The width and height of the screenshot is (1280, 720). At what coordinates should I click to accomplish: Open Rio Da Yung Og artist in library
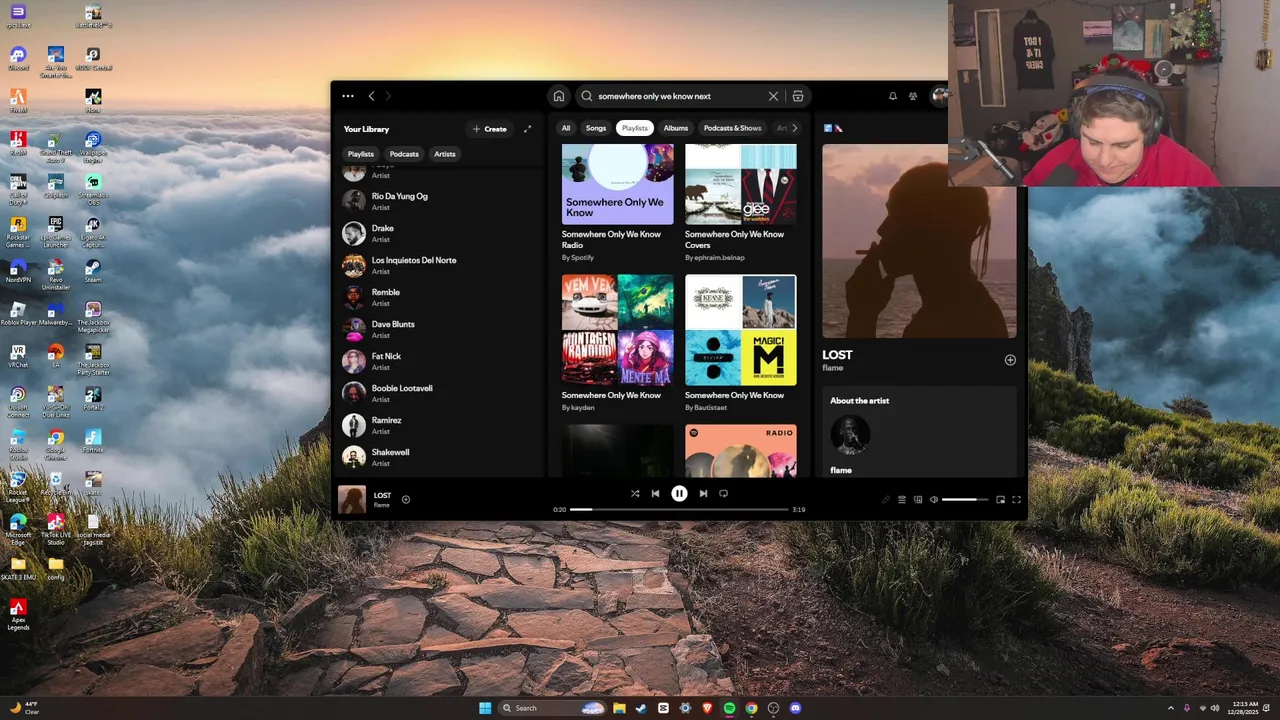pyautogui.click(x=440, y=201)
